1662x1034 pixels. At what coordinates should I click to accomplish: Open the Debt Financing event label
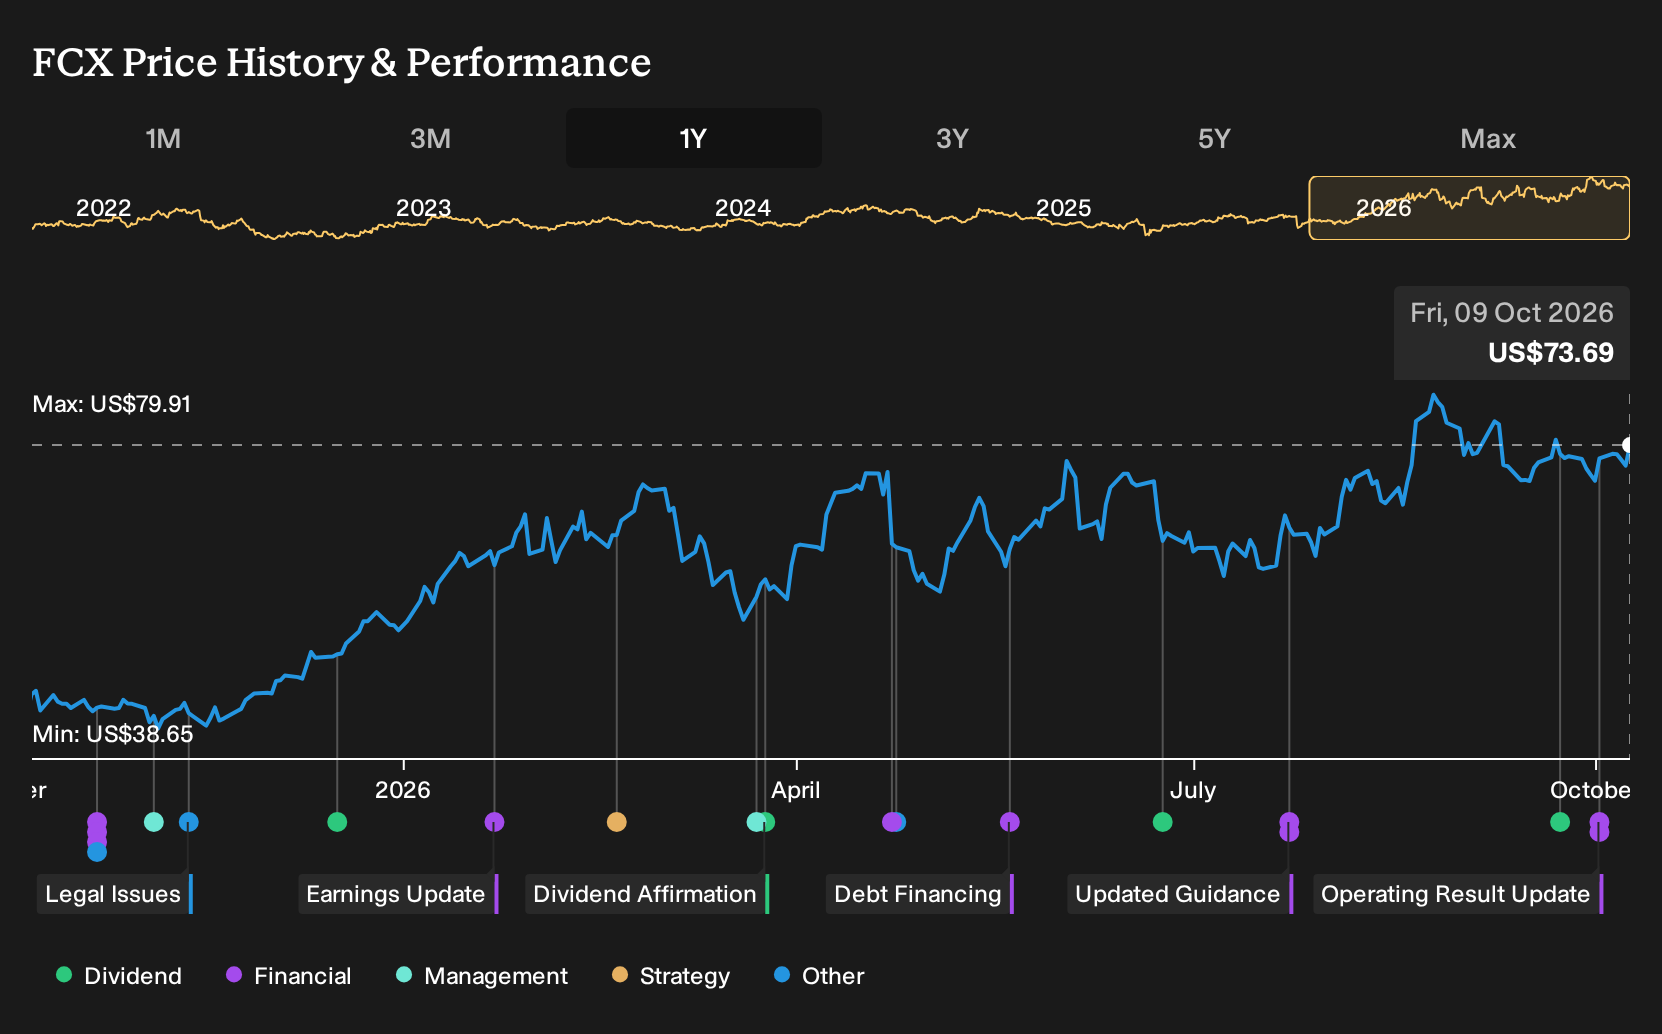(x=920, y=894)
